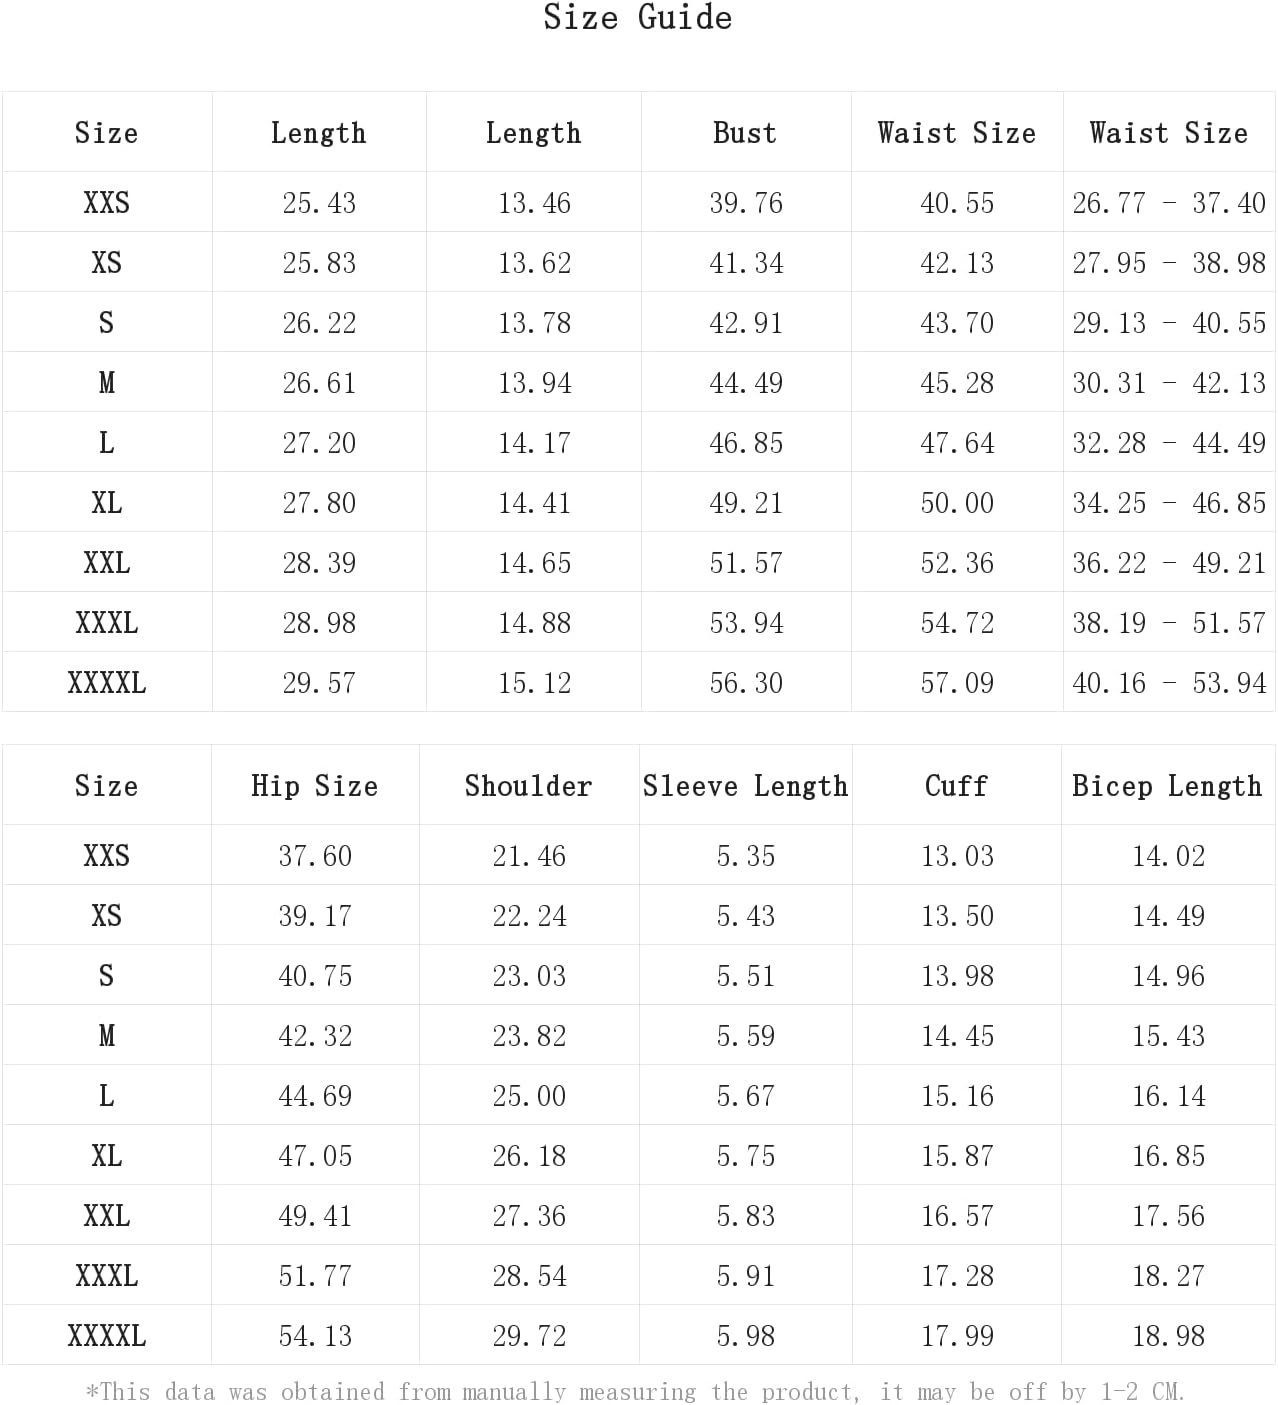Click the Hip Size column header
The image size is (1278, 1405).
(315, 786)
